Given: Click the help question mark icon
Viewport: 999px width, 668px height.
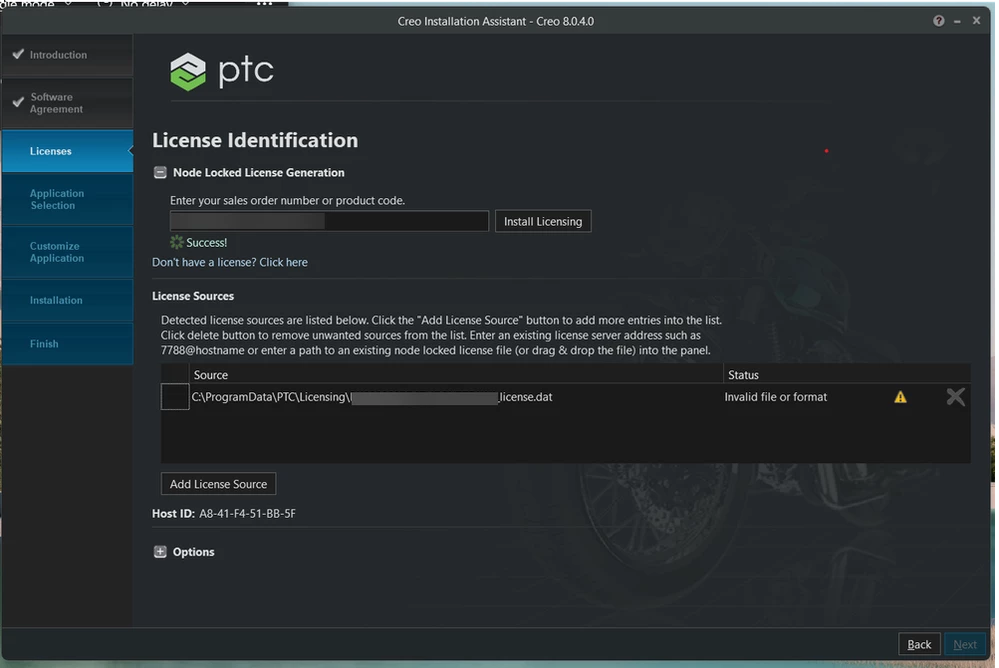Looking at the screenshot, I should tap(938, 21).
